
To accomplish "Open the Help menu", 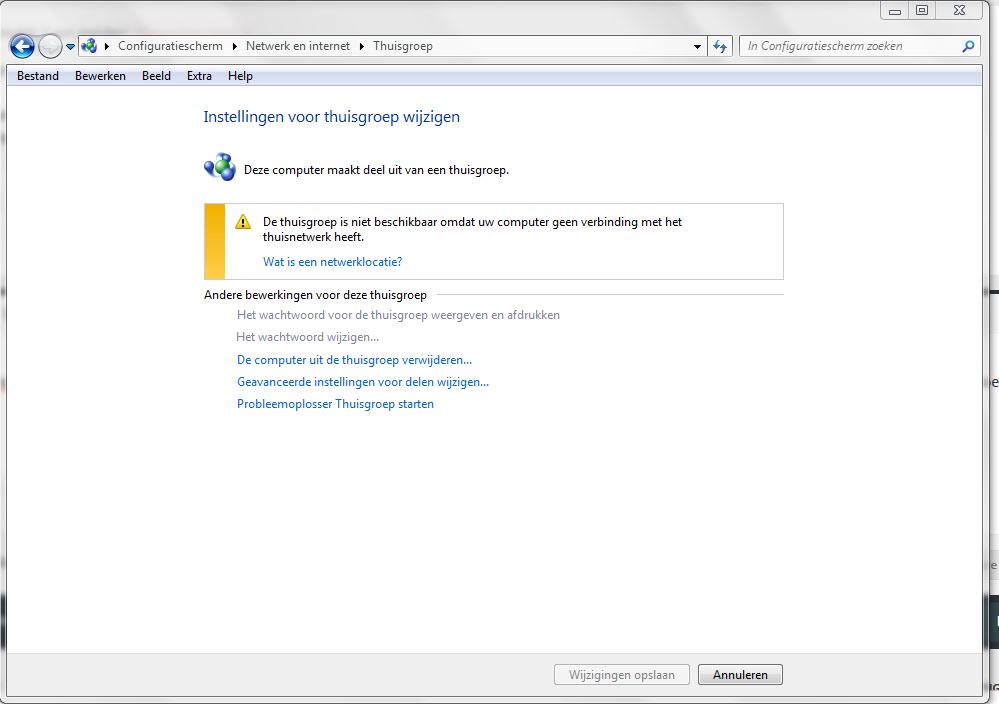I will click(240, 76).
